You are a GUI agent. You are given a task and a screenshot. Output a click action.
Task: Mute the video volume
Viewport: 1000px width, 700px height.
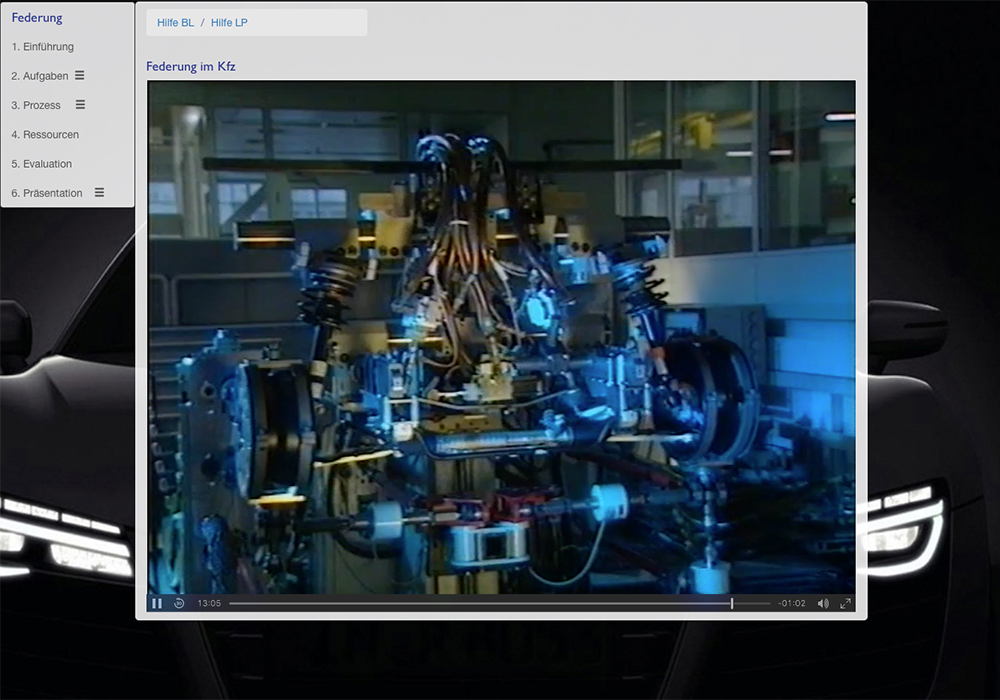823,603
